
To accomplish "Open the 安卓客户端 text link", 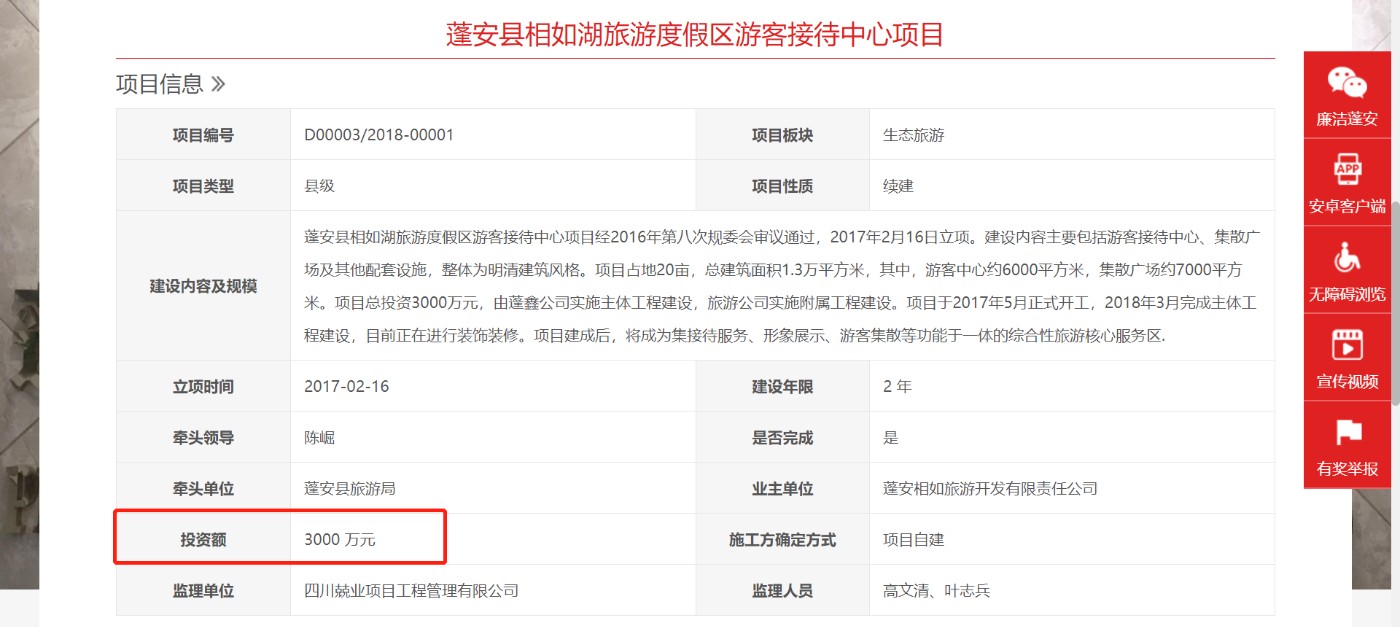I will click(x=1346, y=207).
